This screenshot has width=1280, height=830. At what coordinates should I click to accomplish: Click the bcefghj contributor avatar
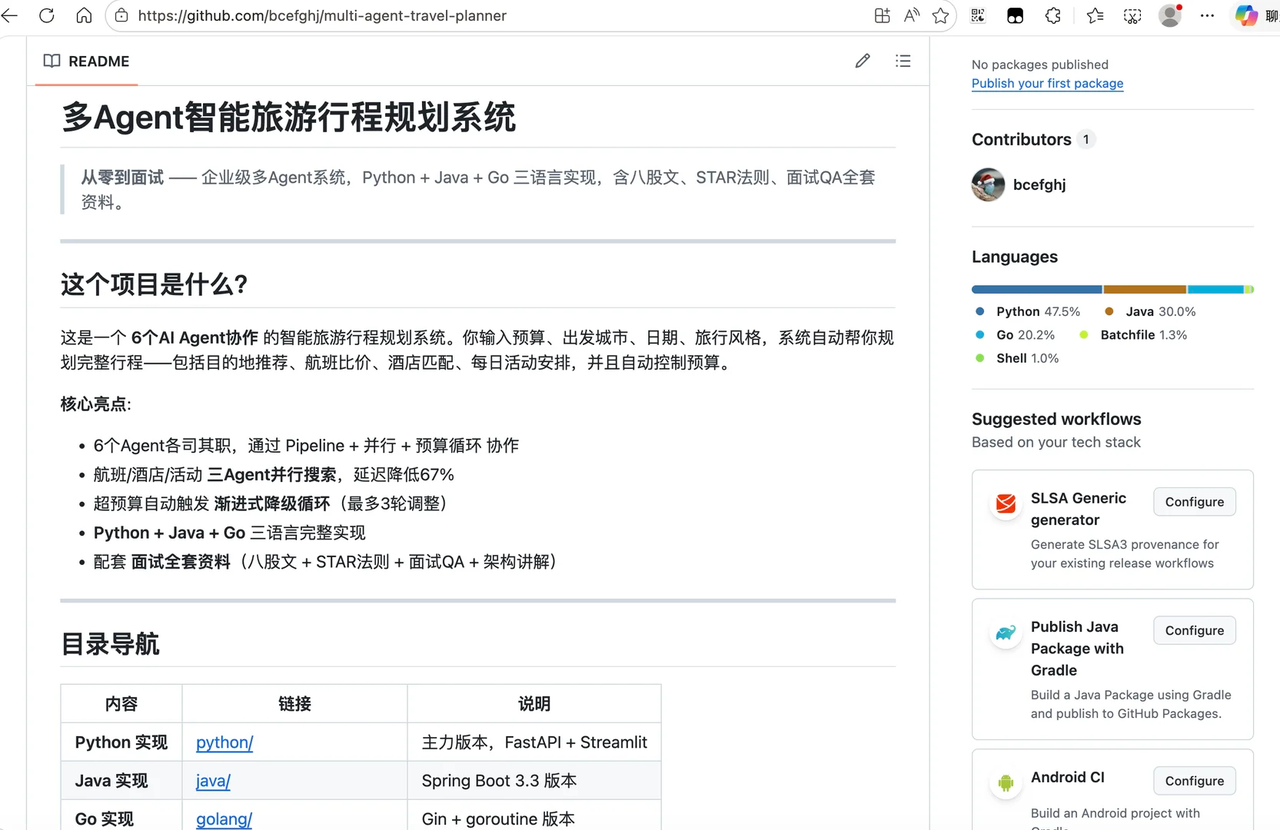point(988,185)
